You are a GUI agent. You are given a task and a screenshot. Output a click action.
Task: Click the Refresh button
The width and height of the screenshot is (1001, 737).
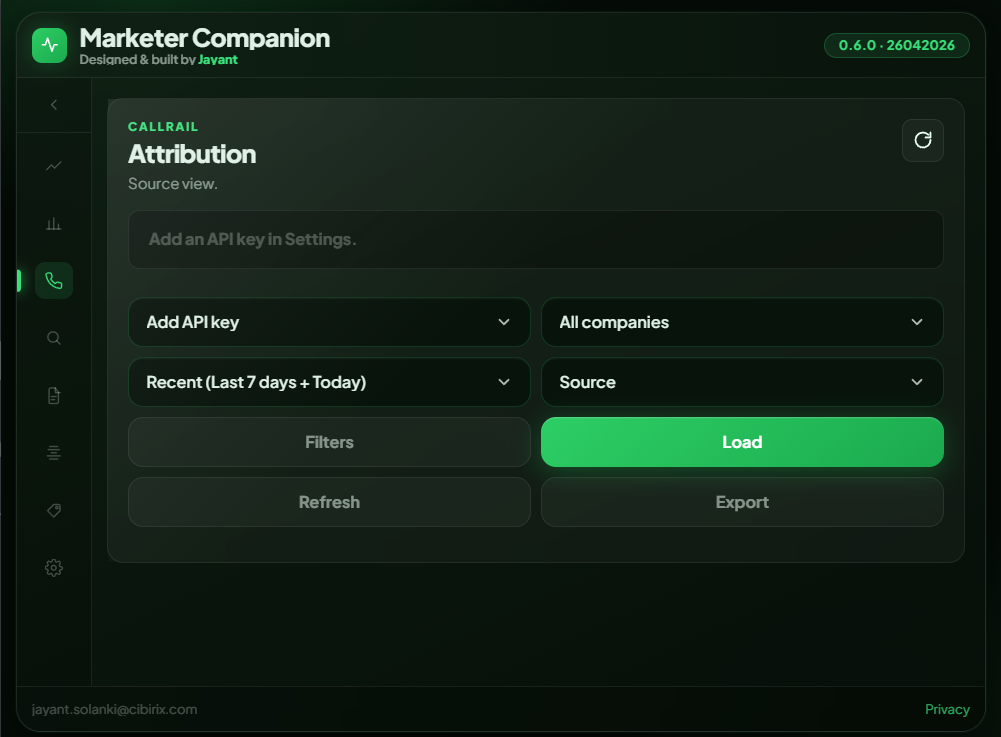tap(329, 502)
